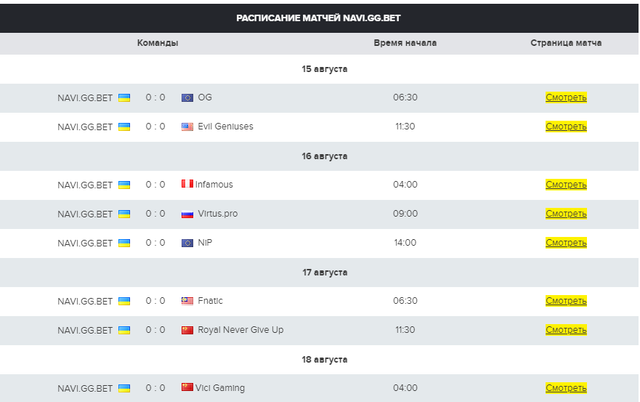Open the watch link for Vici Gaming match
The image size is (640, 402).
tap(566, 388)
